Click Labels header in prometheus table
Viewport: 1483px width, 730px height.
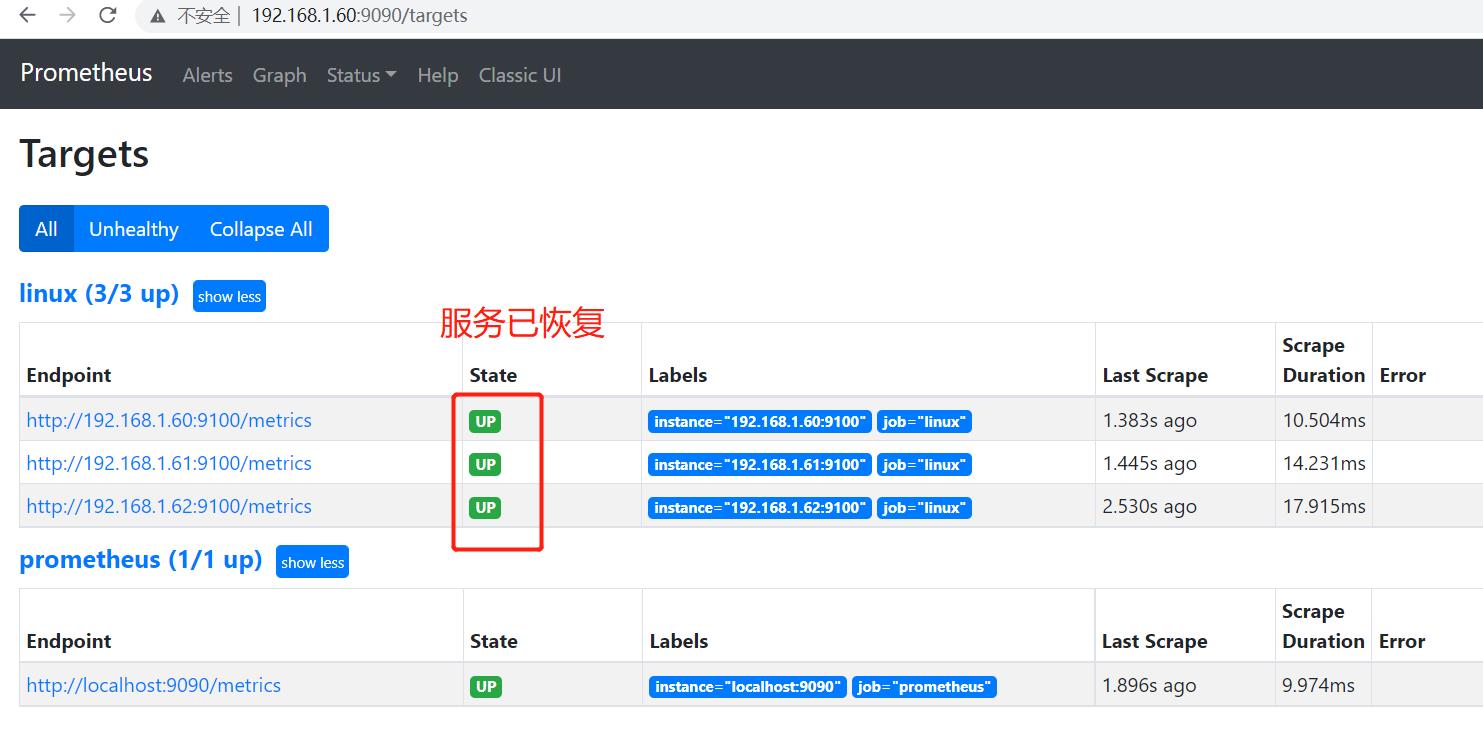click(x=679, y=641)
